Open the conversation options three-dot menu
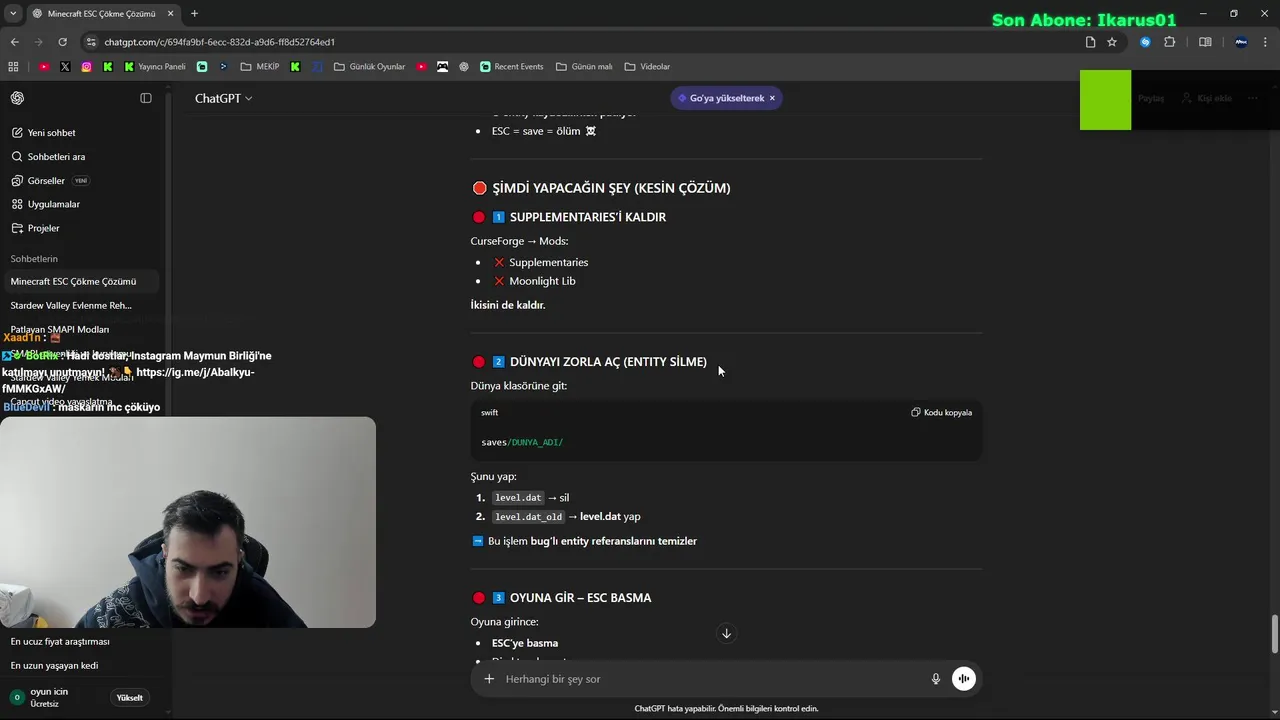 click(1252, 98)
